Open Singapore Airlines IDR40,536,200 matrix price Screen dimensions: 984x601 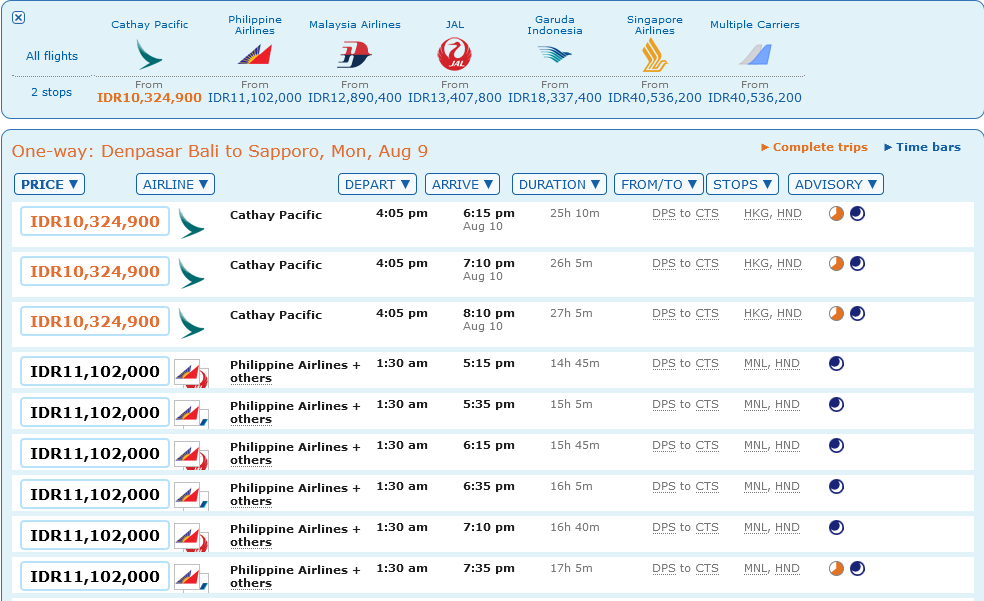click(x=655, y=98)
